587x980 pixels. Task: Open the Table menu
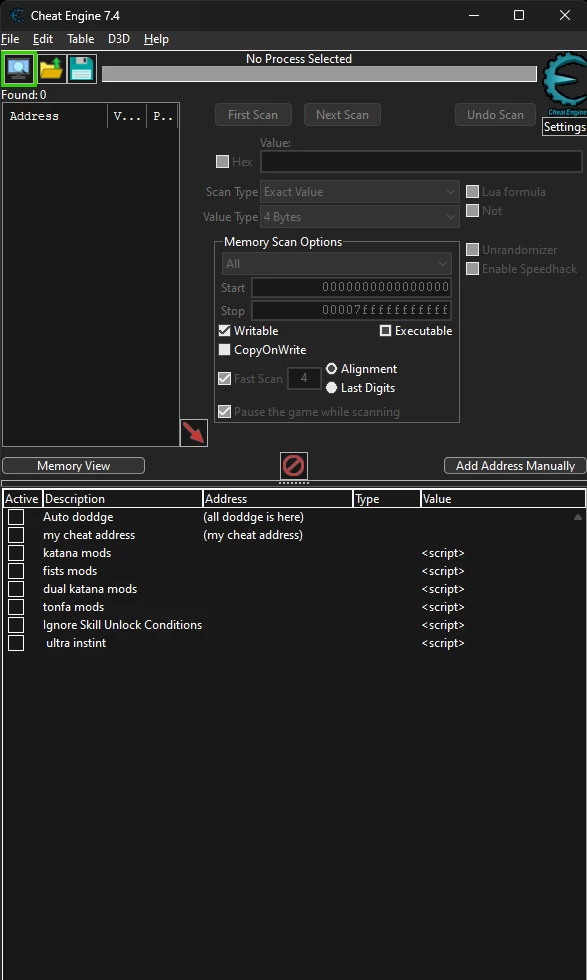tap(81, 39)
